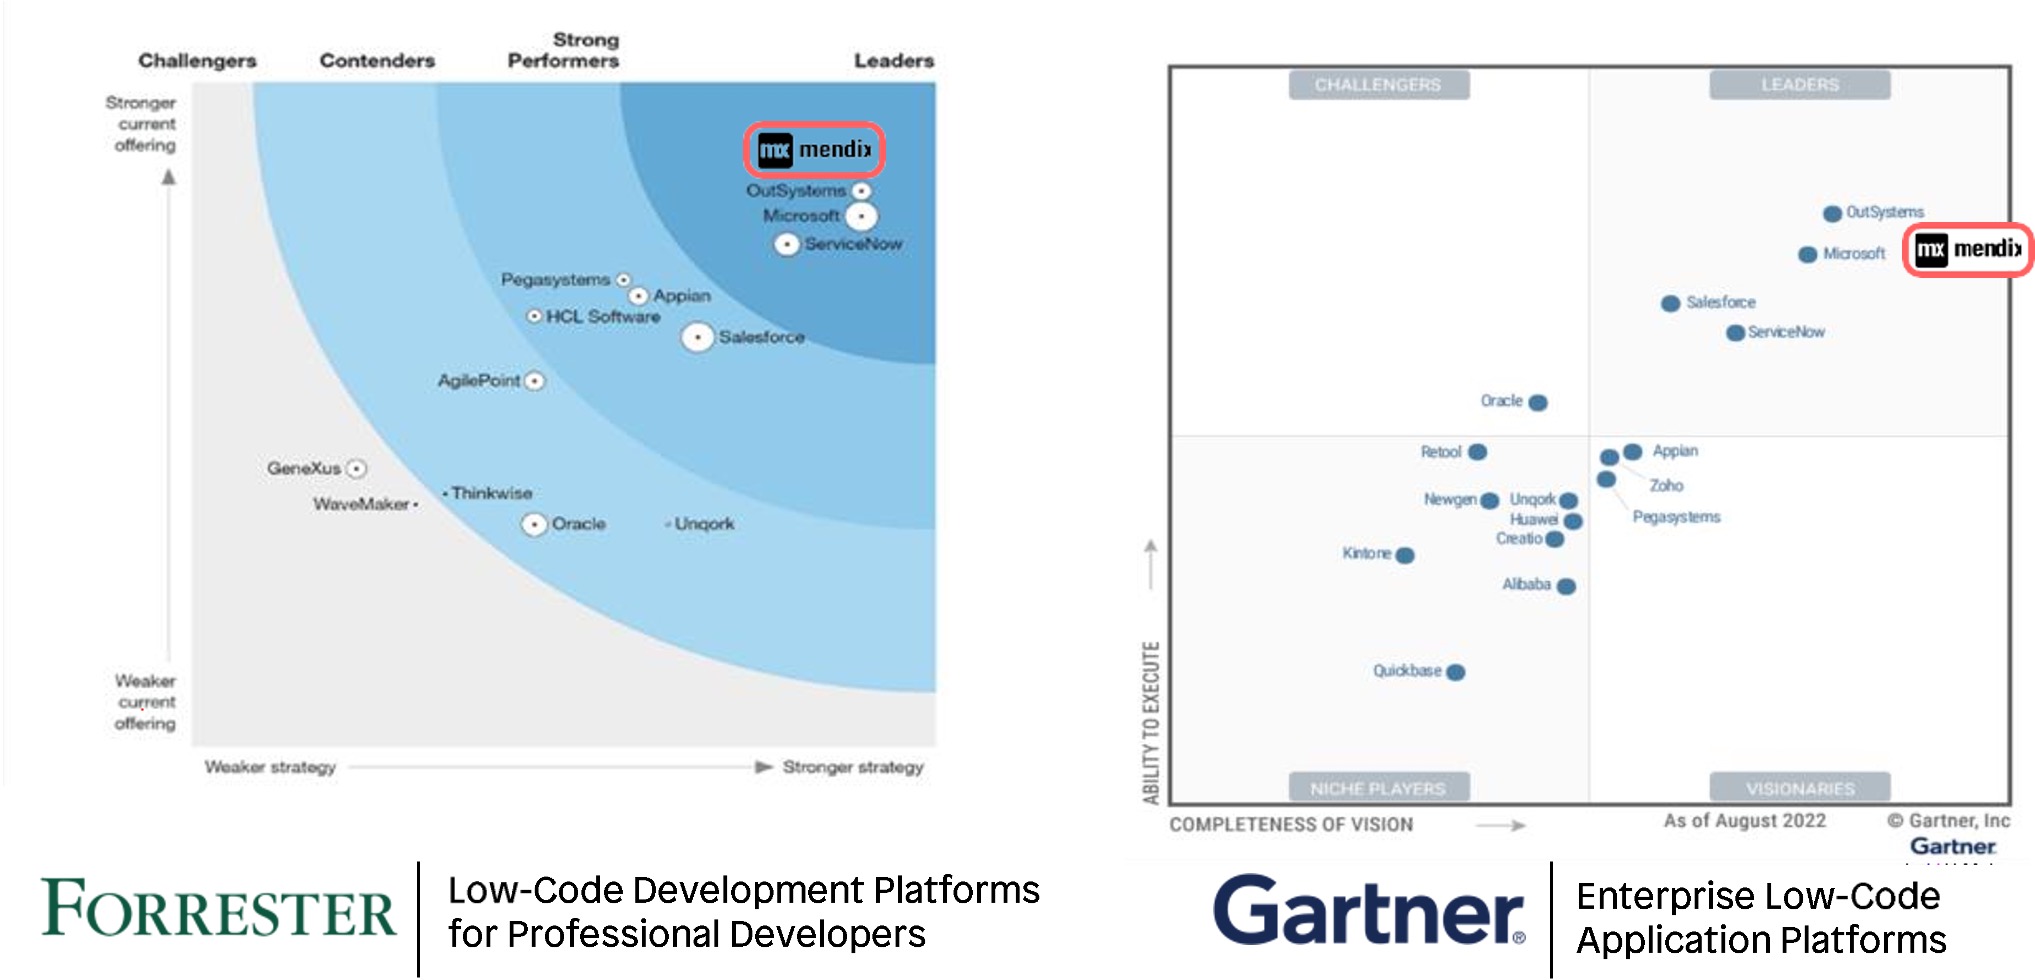The image size is (2035, 980).
Task: Select the Microsoft dot in the Gartner quadrant
Action: coord(1807,255)
